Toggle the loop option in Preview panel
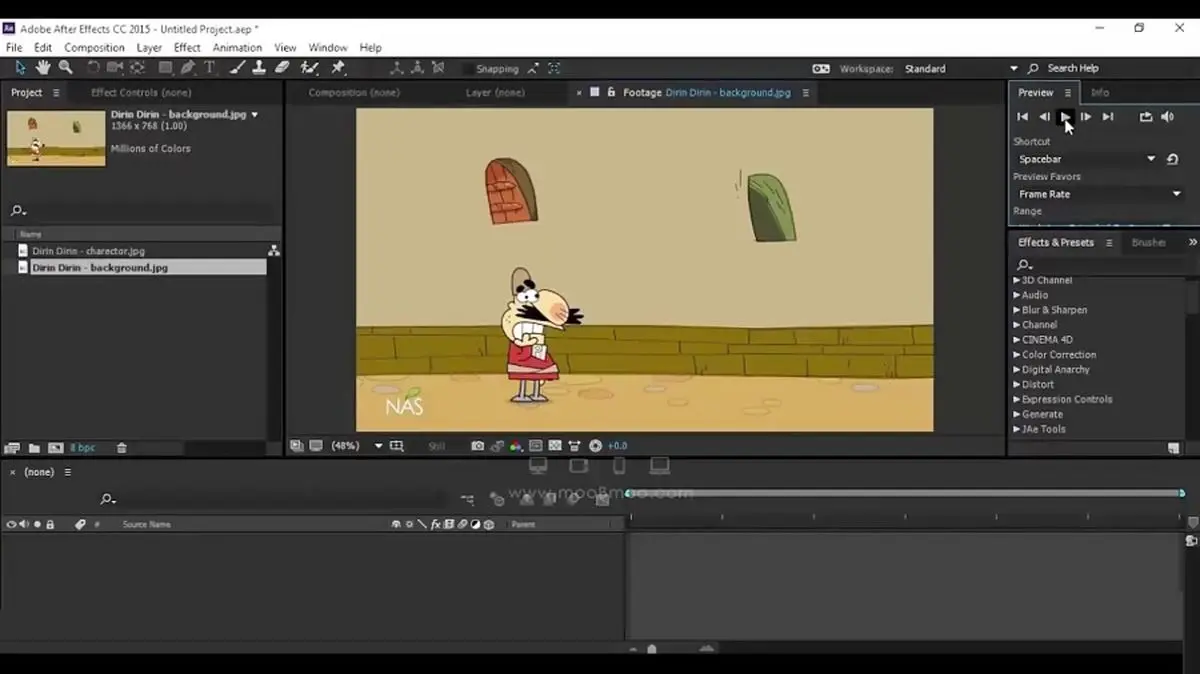The height and width of the screenshot is (674, 1200). [x=1146, y=117]
